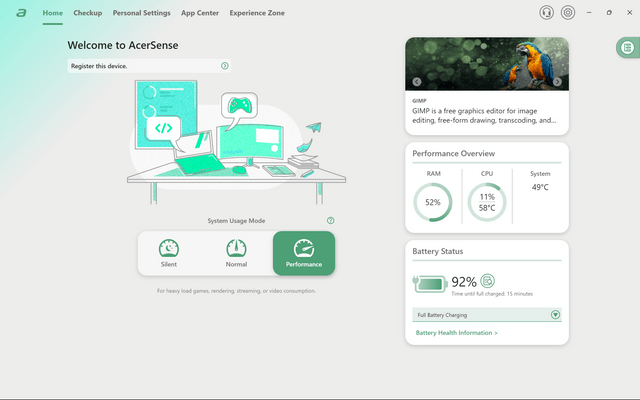Click the desk workspace illustration

[x=236, y=142]
